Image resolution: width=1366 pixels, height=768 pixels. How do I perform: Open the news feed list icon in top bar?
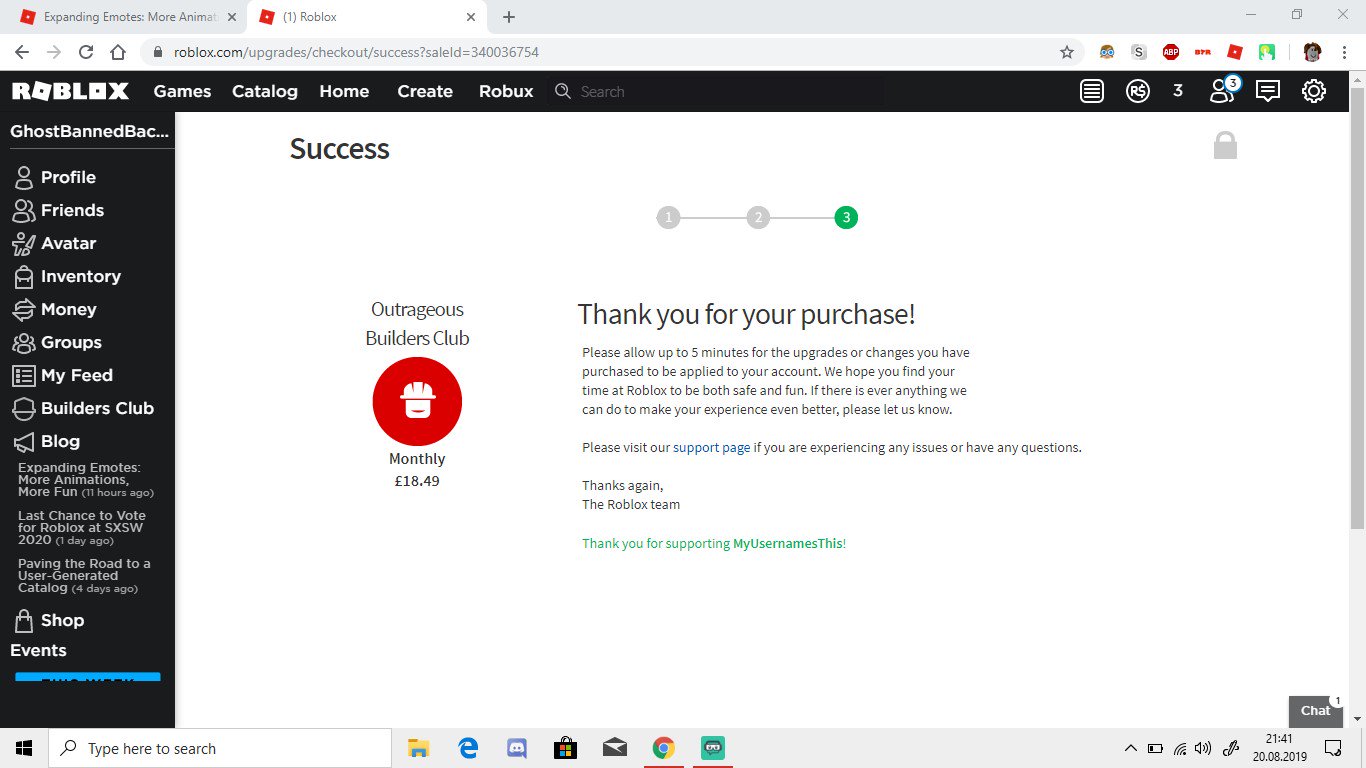tap(1092, 91)
